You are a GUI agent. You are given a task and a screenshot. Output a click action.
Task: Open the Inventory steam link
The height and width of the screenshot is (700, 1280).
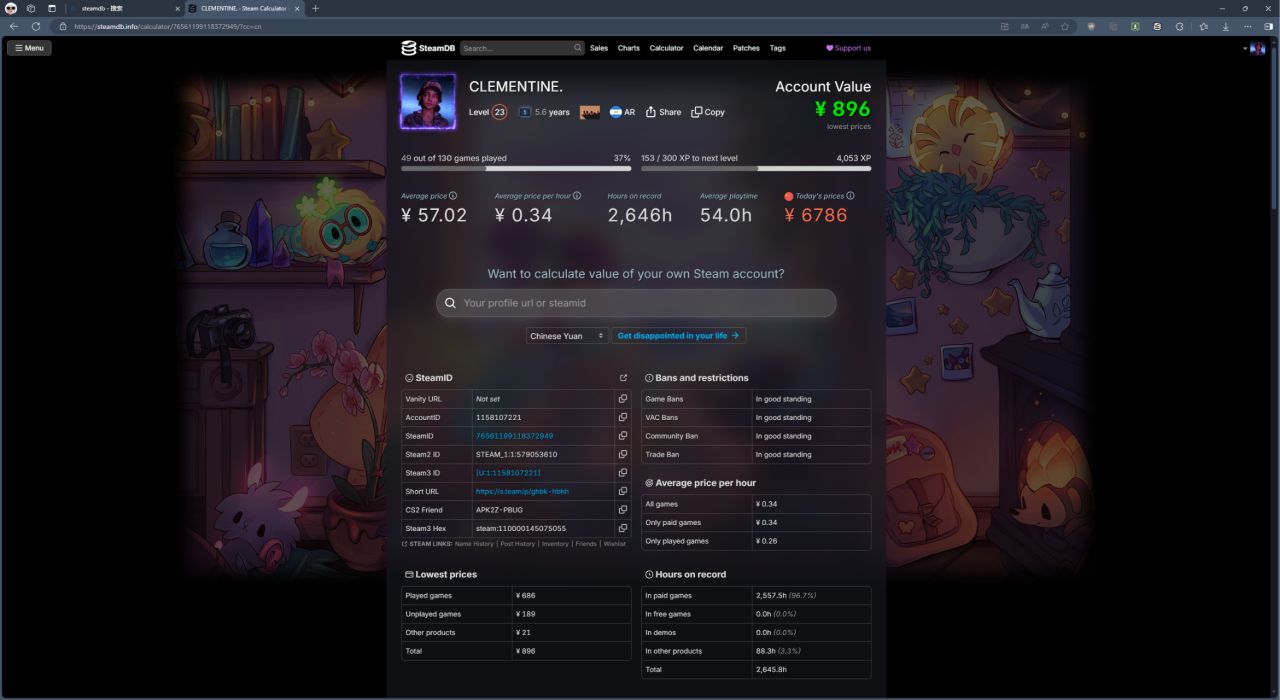click(x=555, y=544)
